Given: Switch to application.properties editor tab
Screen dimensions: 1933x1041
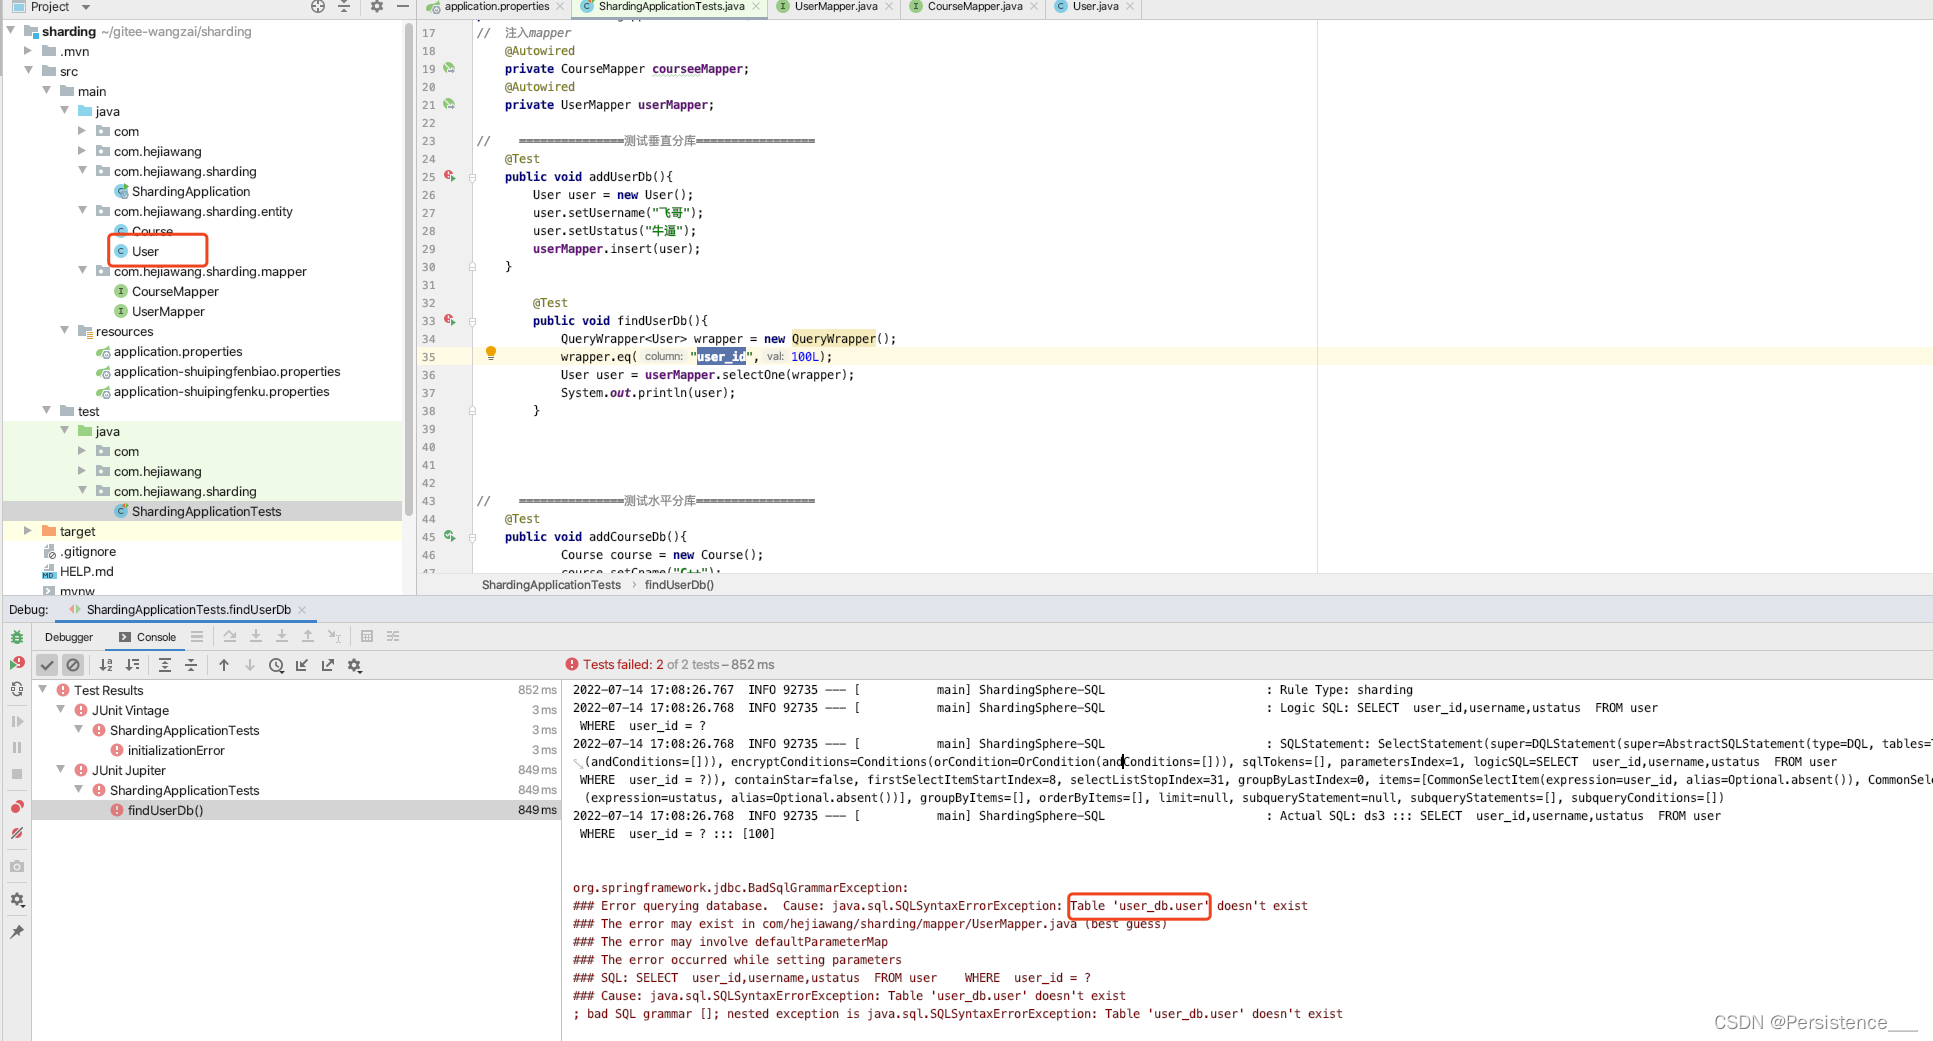Looking at the screenshot, I should coord(496,7).
